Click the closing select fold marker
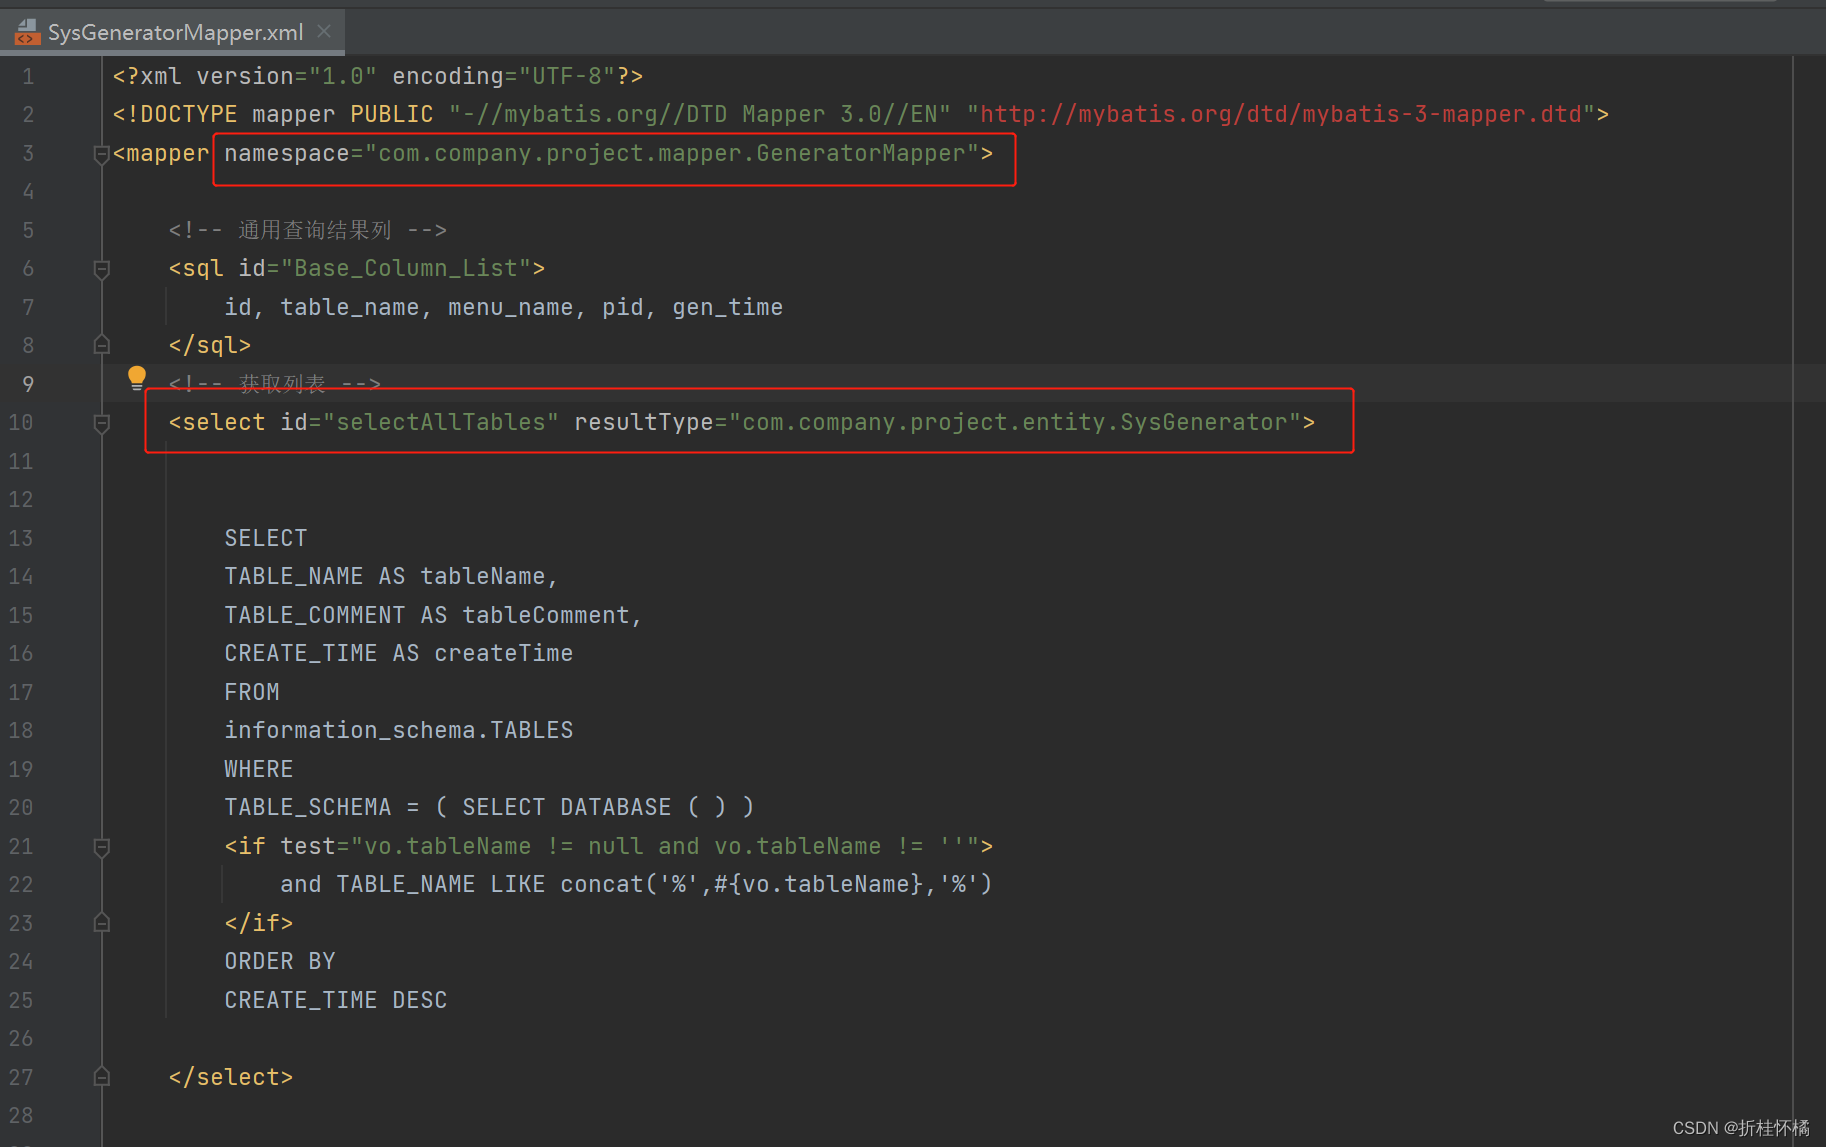The image size is (1826, 1147). (101, 1077)
